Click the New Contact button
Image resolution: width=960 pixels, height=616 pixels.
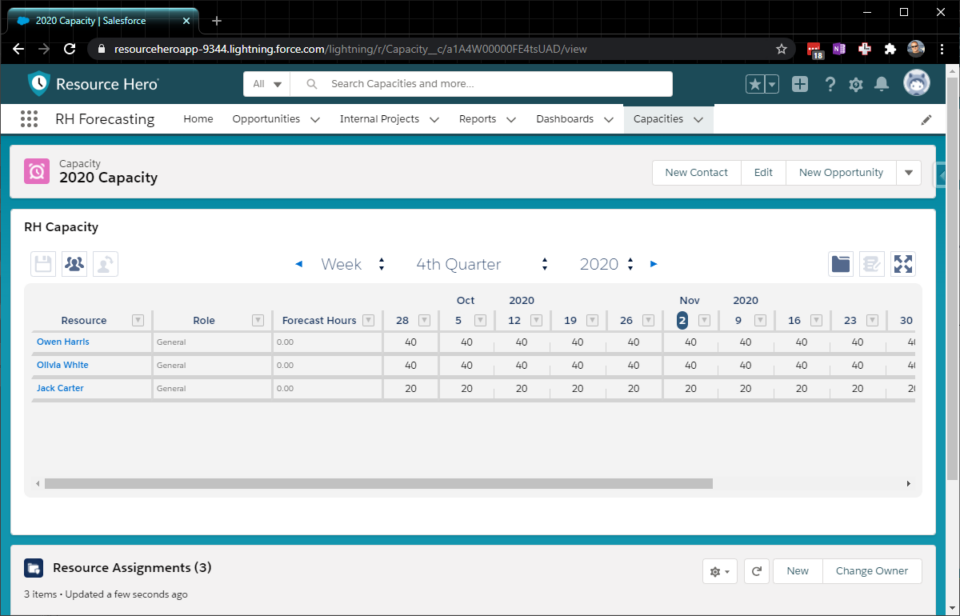(697, 173)
